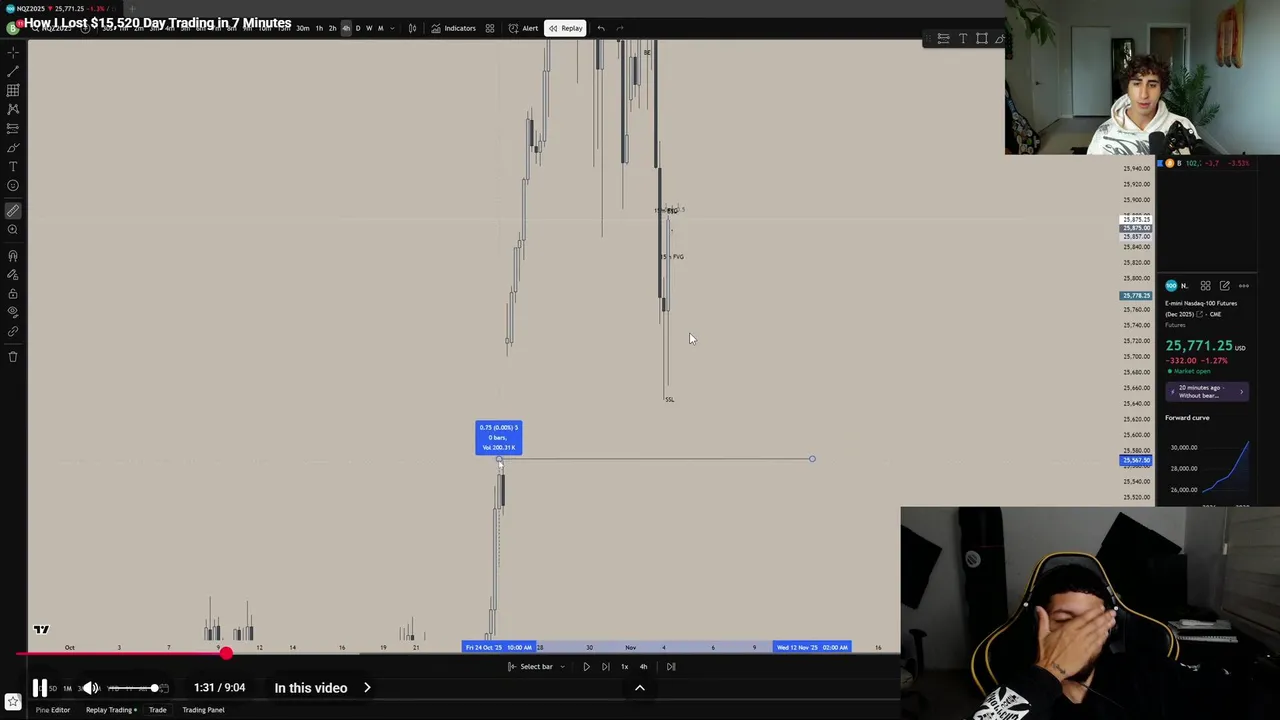This screenshot has width=1280, height=720.
Task: Select the 30m timeframe
Action: (x=302, y=28)
